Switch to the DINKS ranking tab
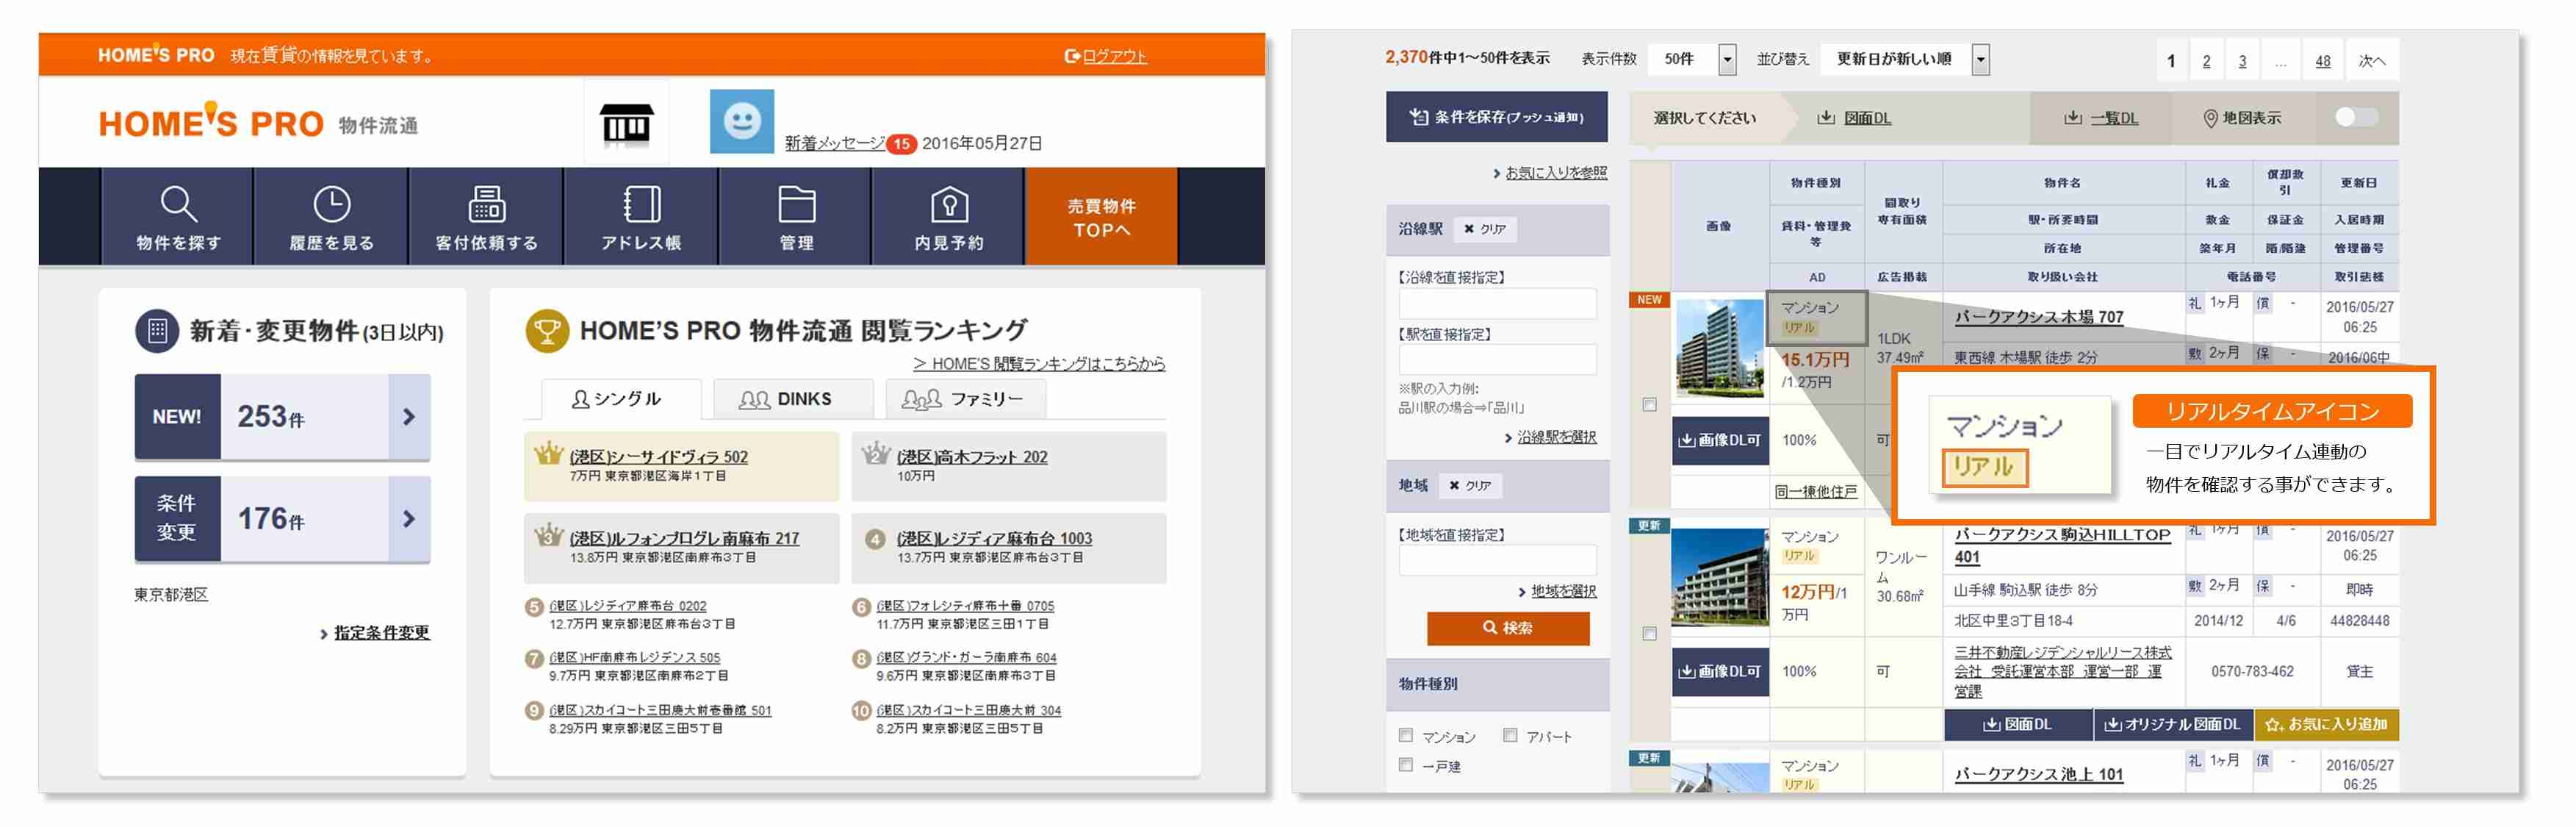 (x=795, y=398)
